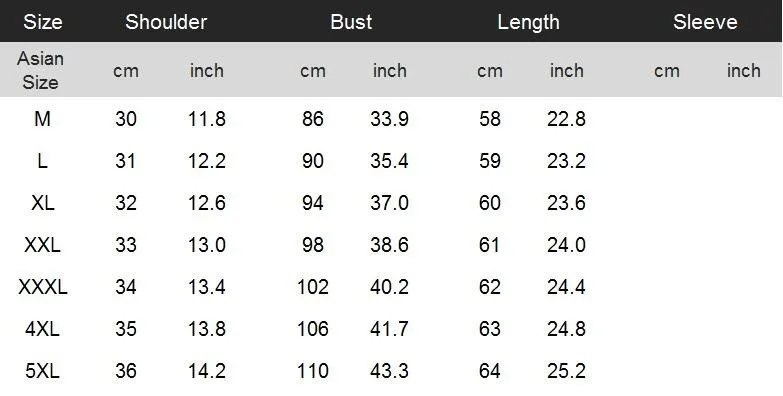This screenshot has width=783, height=396.
Task: Click shoulder value 36 cm
Action: [x=125, y=371]
